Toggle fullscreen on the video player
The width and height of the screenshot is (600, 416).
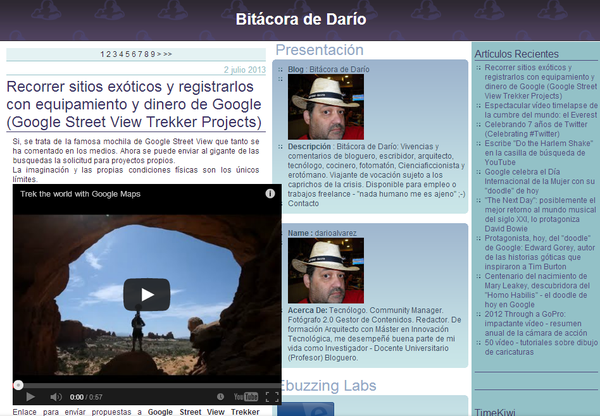[x=272, y=397]
